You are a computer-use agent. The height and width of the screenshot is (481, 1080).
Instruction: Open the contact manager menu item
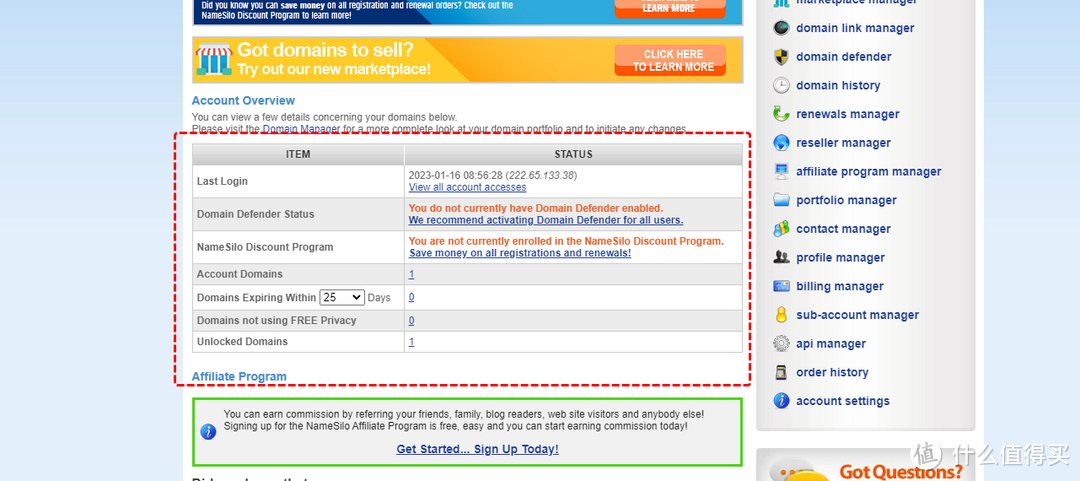[x=843, y=229]
